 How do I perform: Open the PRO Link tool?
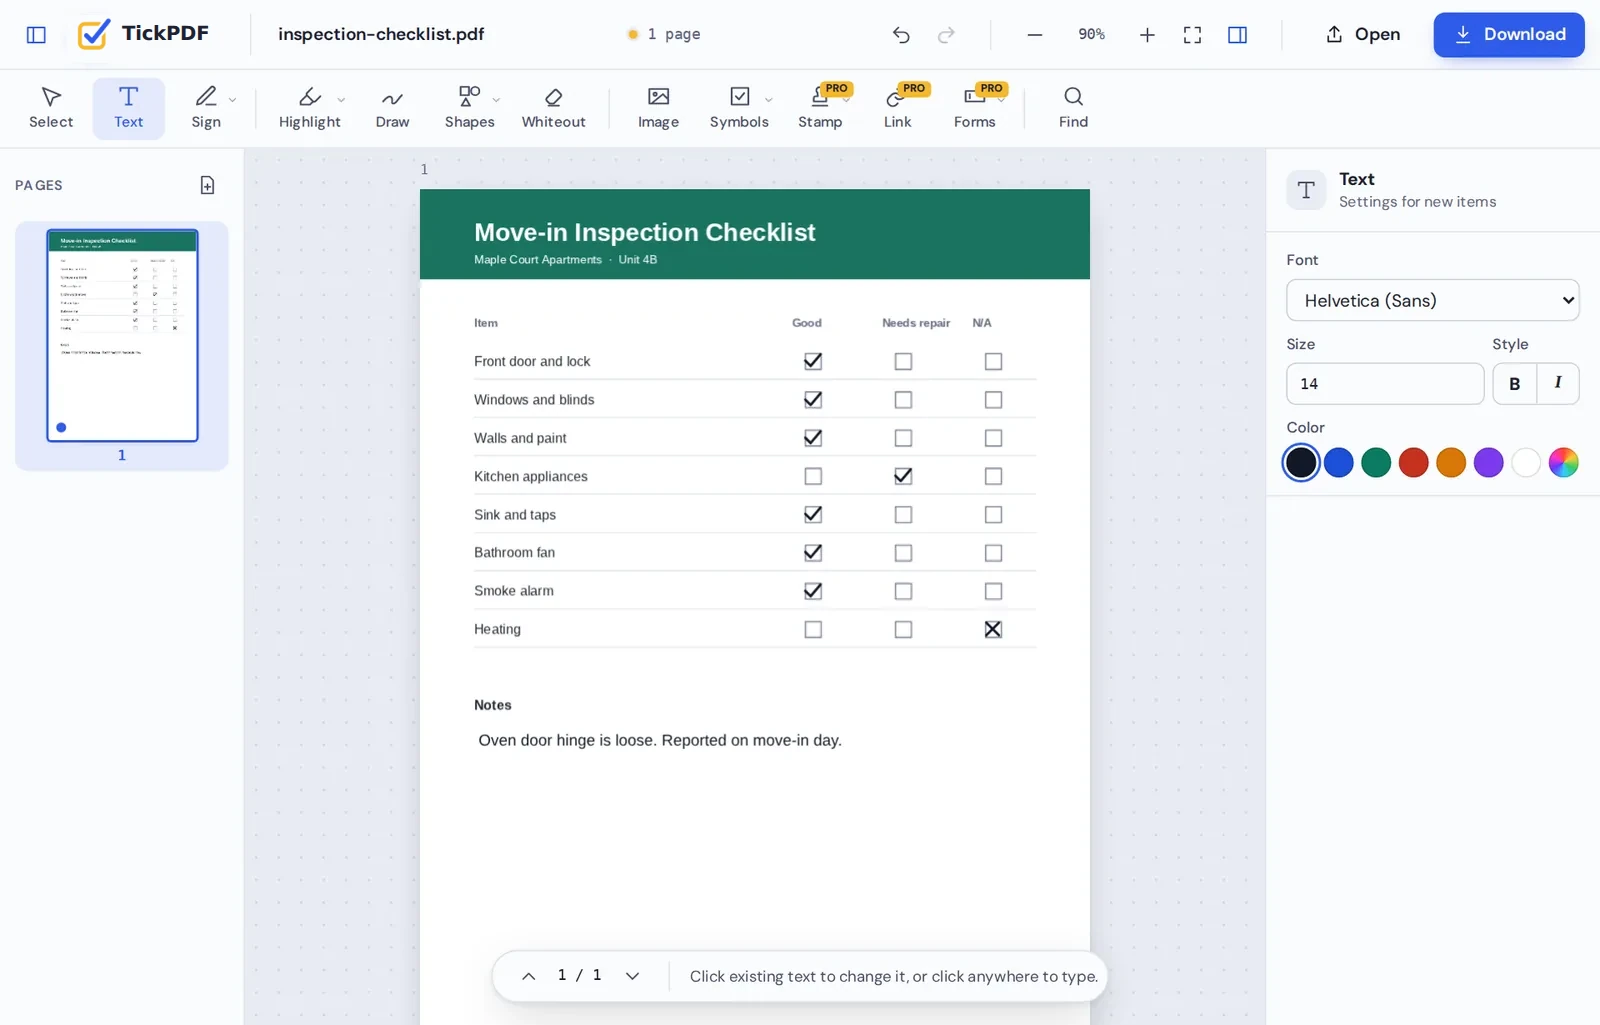click(897, 108)
